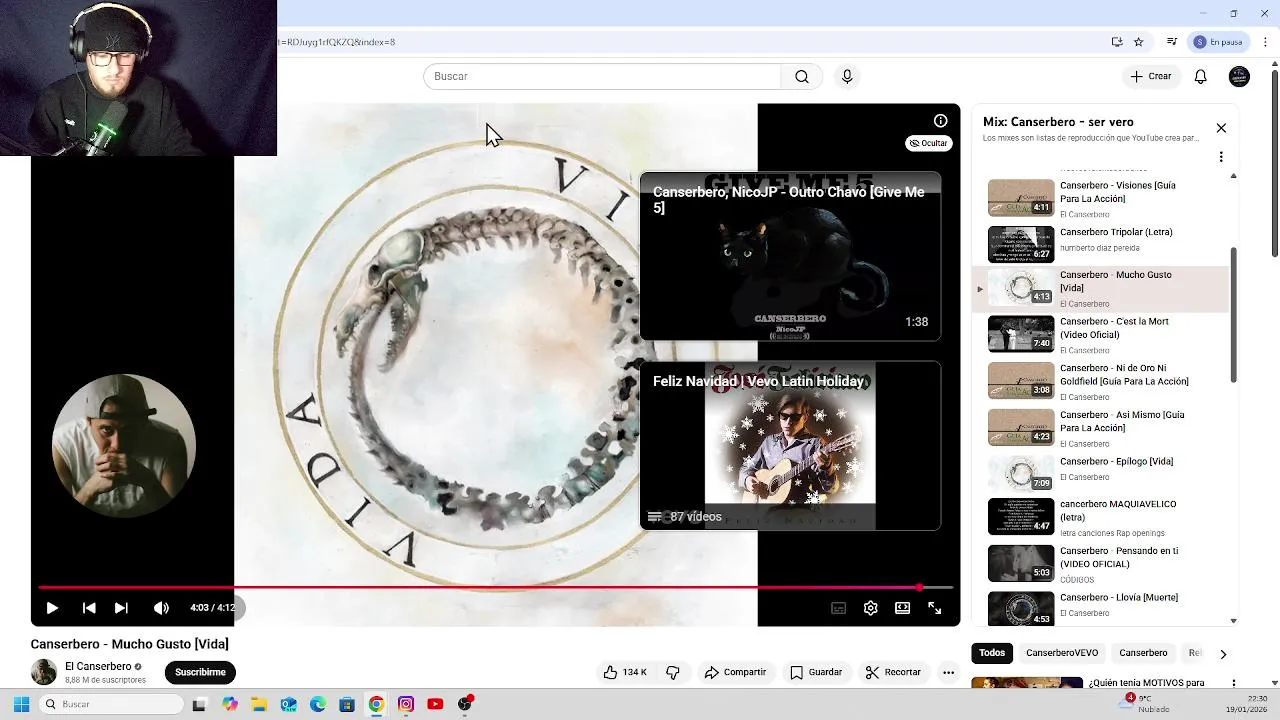Open the Feliz Navidad Vevo Latin Holiday playlist card
Screen dimensions: 1280x720
click(x=790, y=446)
